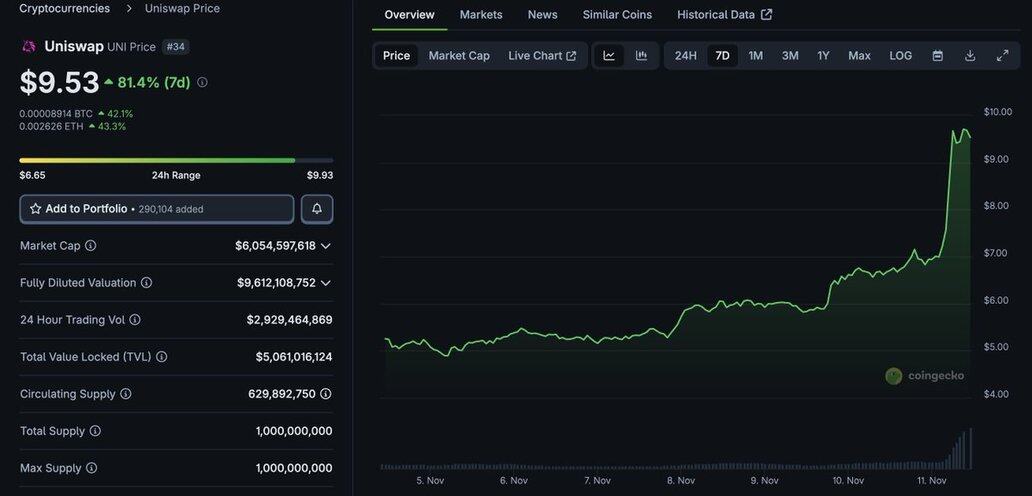The image size is (1032, 496).
Task: Select the 1Y time range
Action: tap(823, 56)
